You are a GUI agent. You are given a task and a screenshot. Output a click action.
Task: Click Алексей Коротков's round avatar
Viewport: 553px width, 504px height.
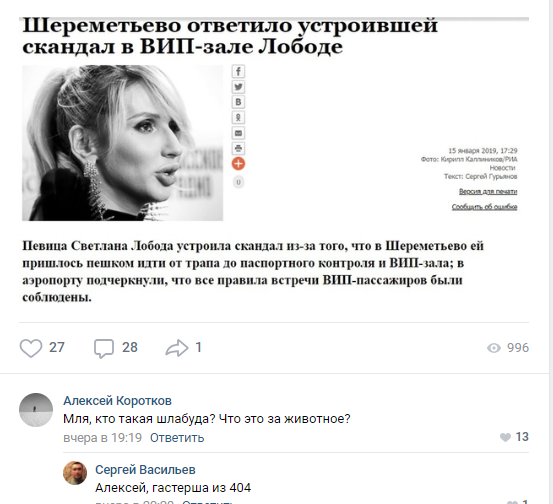36,410
